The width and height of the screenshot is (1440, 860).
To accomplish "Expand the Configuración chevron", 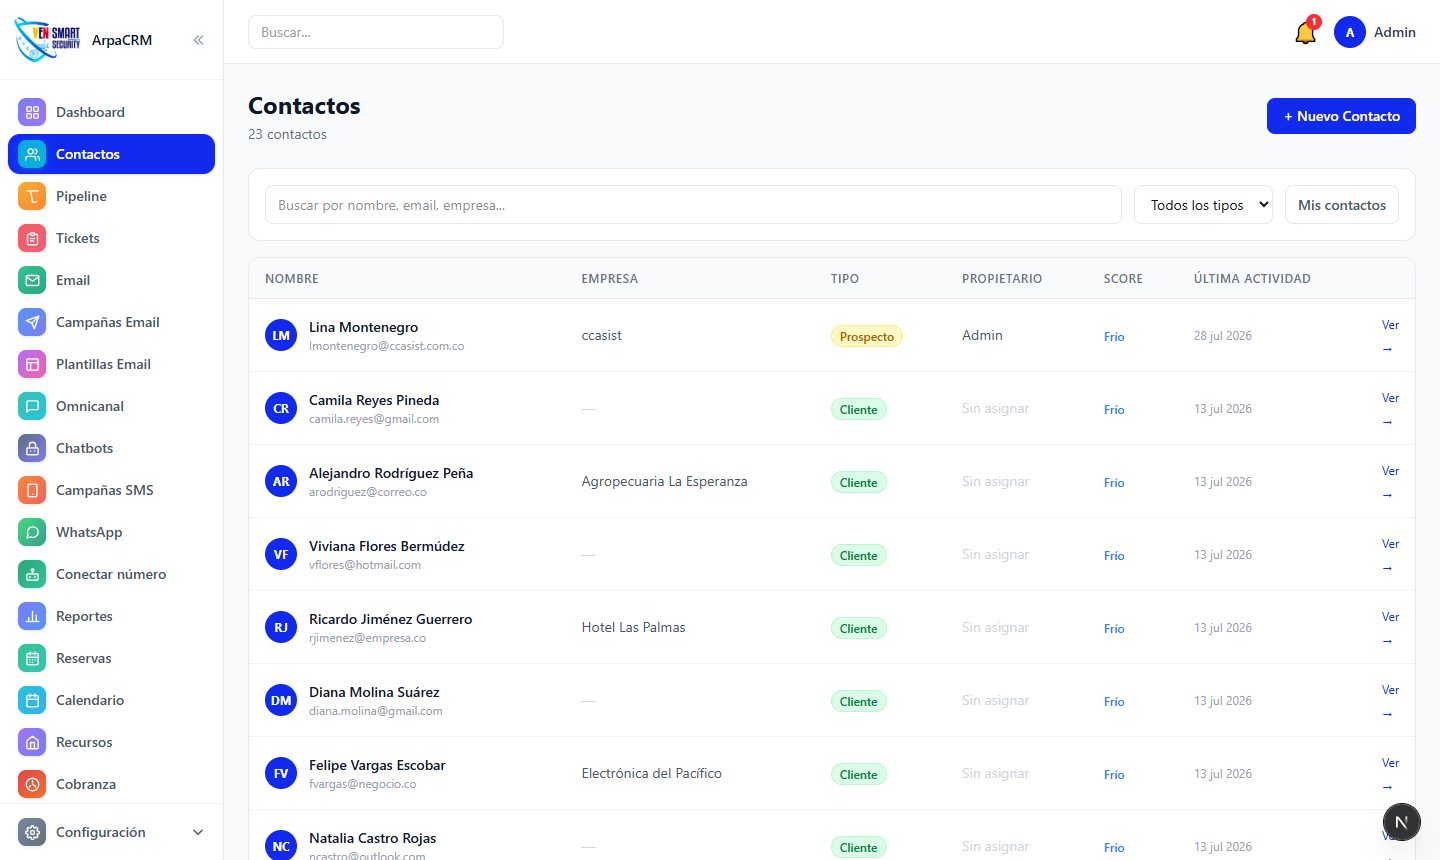I will tap(198, 832).
